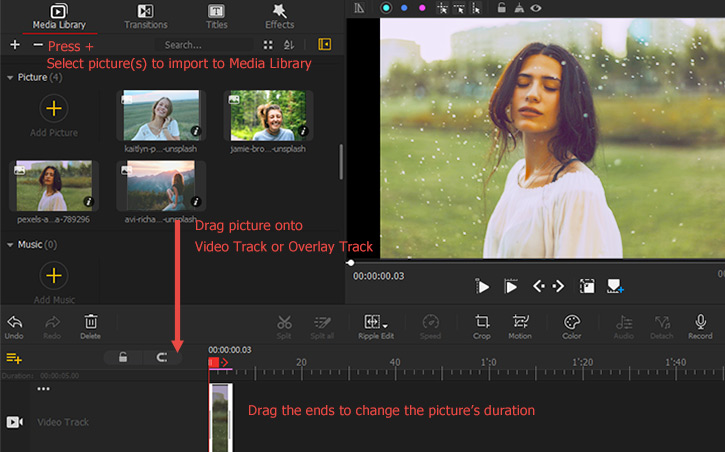Click the add track icon
Viewport: 725px width, 452px height.
pyautogui.click(x=14, y=358)
